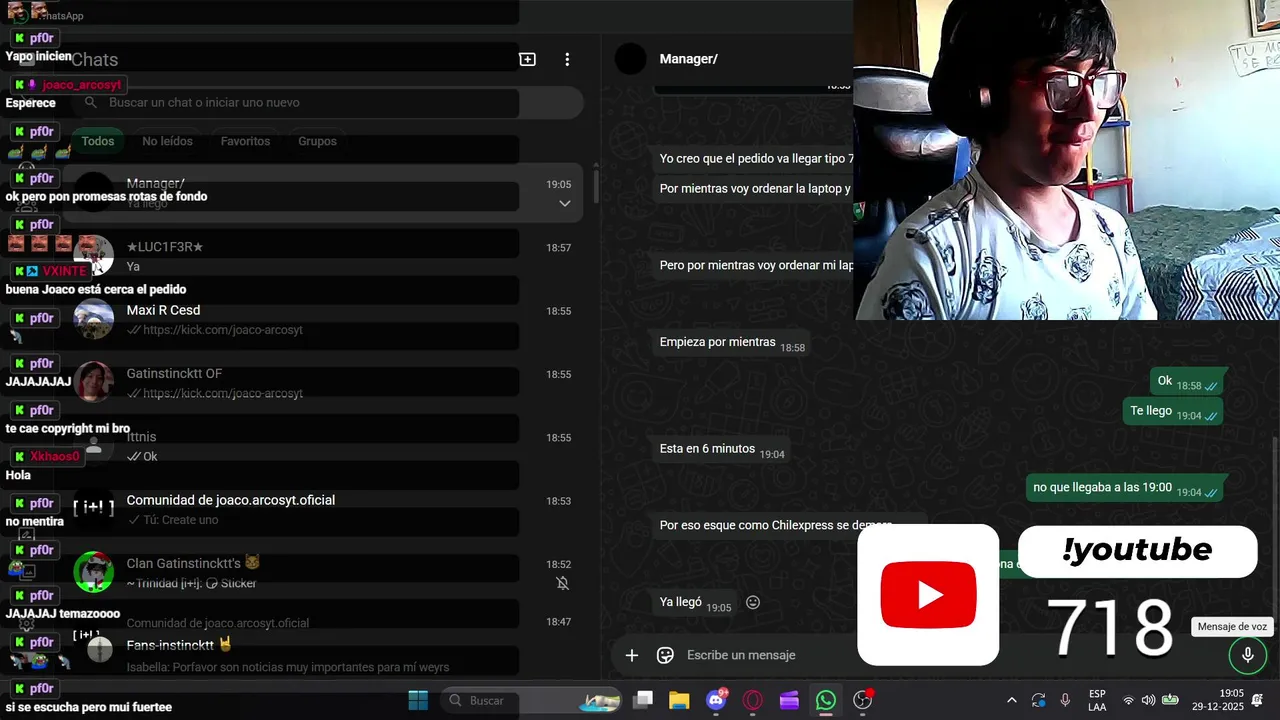Open Manager/ contact name in chat header

click(x=688, y=59)
